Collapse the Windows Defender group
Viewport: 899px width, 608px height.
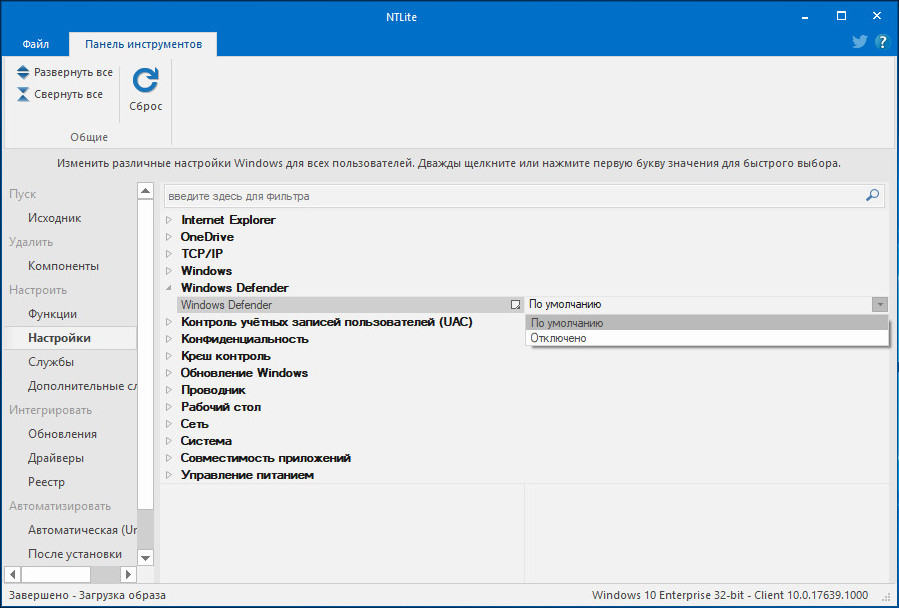(x=169, y=288)
